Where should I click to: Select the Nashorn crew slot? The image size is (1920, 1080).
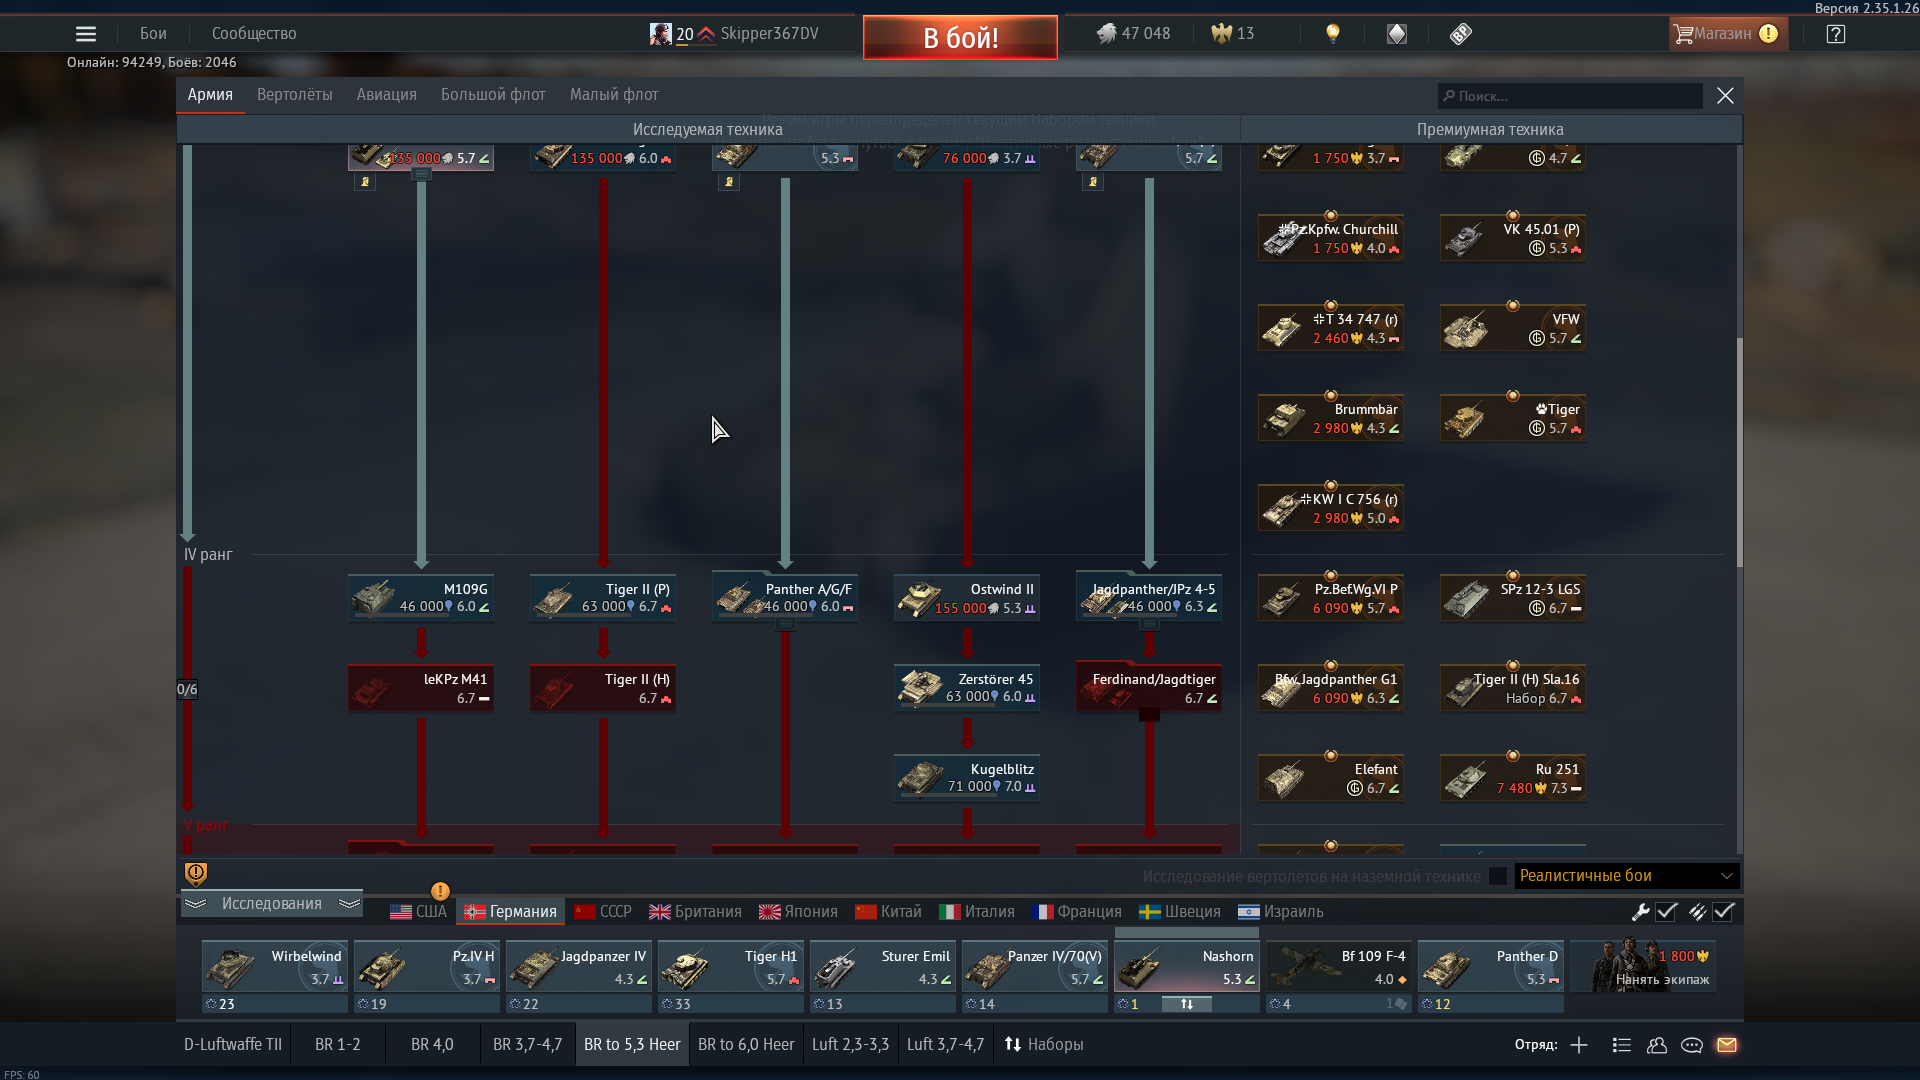coord(1187,968)
